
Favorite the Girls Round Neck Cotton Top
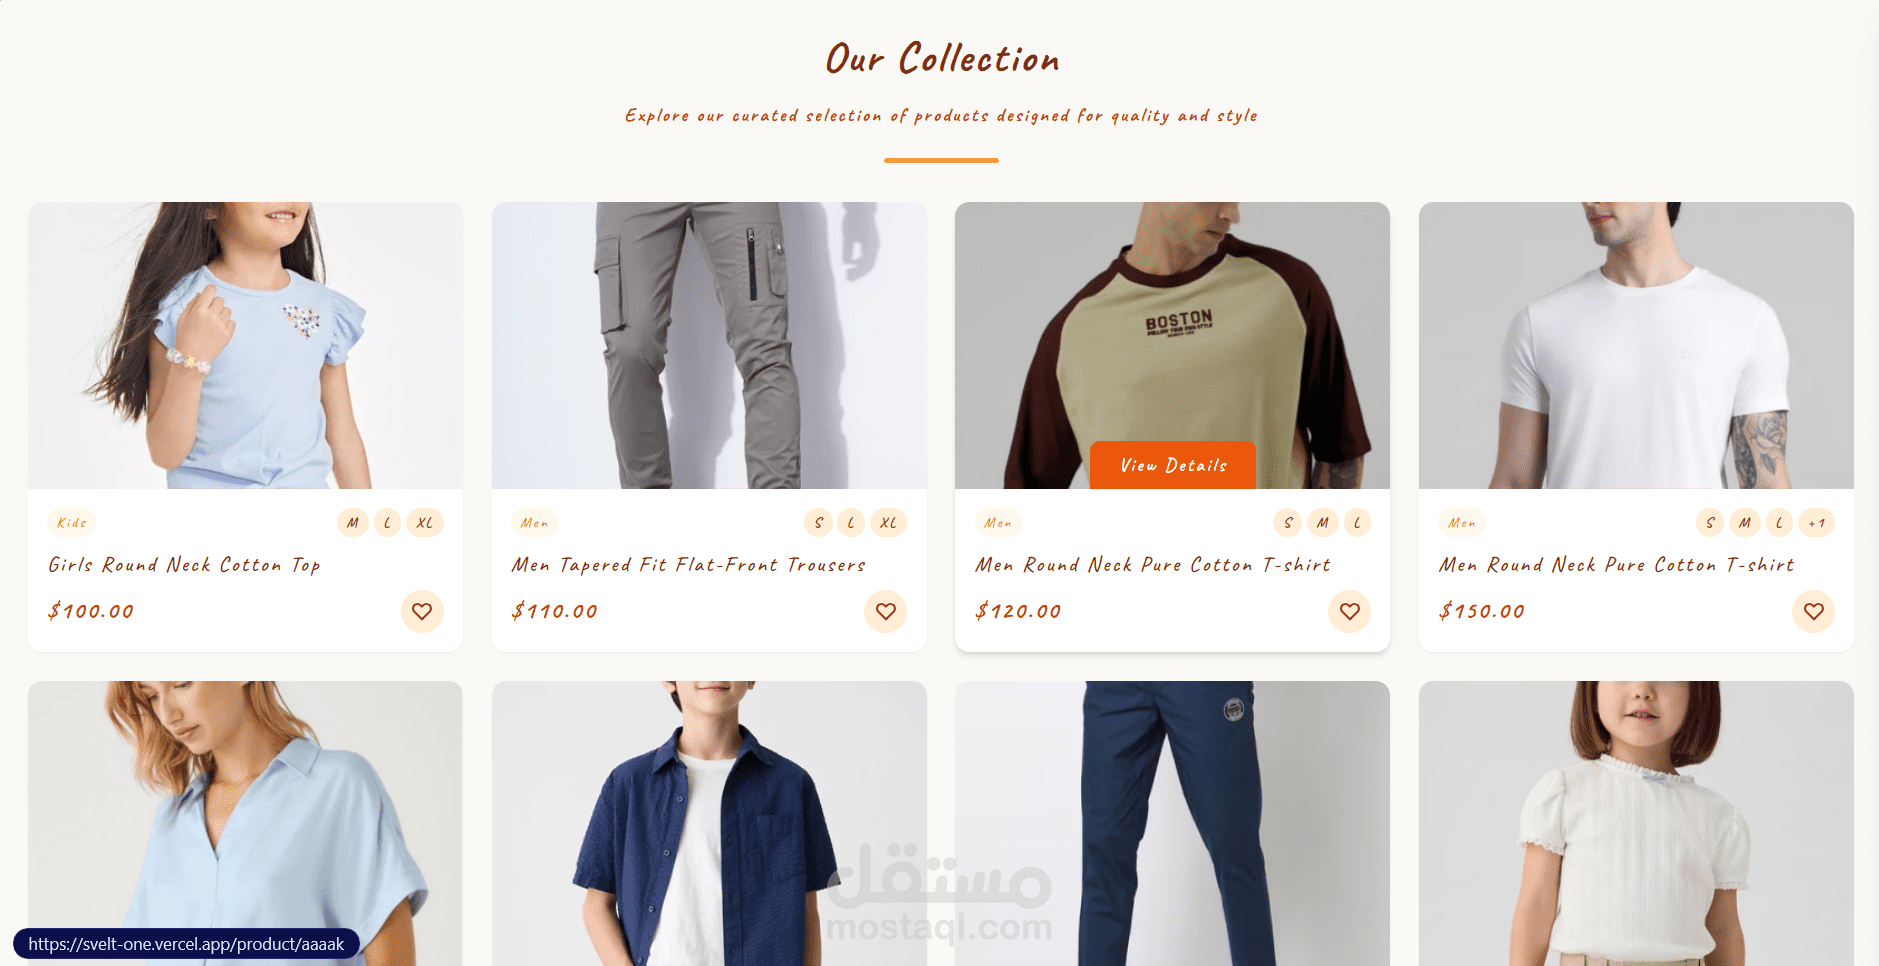coord(422,611)
